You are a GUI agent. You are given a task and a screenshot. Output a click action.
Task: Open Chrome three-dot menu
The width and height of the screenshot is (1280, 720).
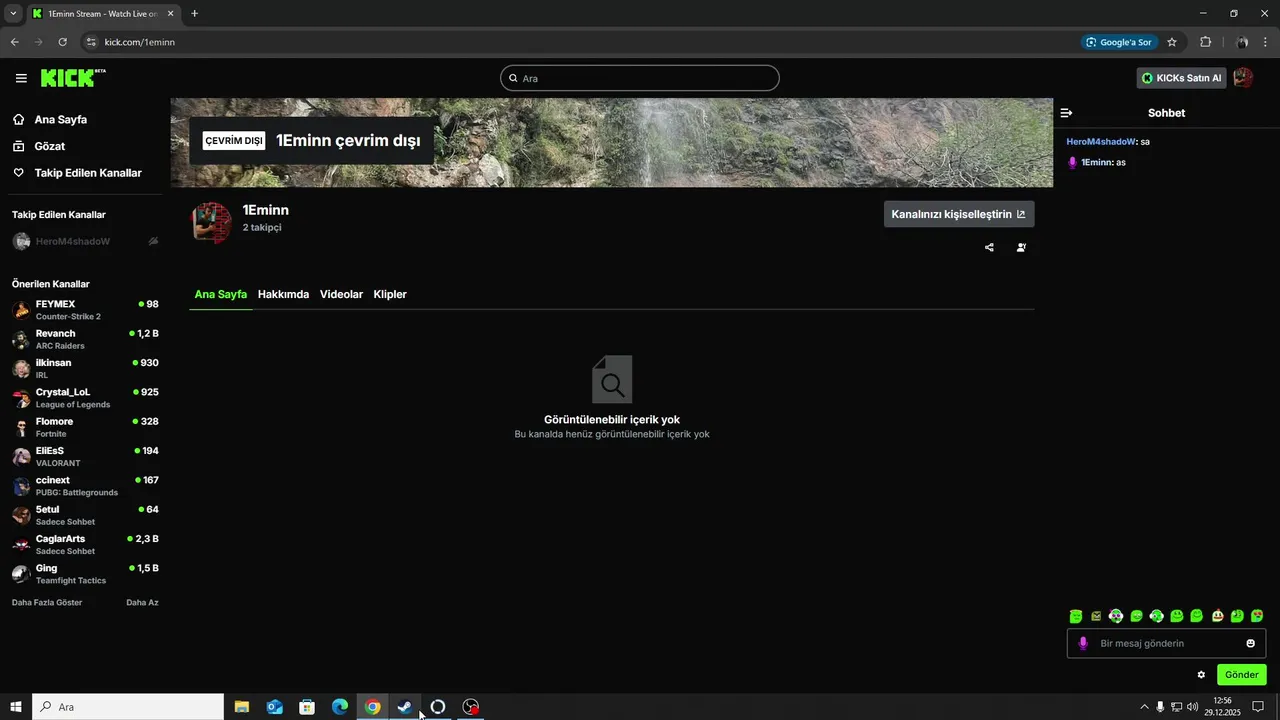pos(1265,42)
